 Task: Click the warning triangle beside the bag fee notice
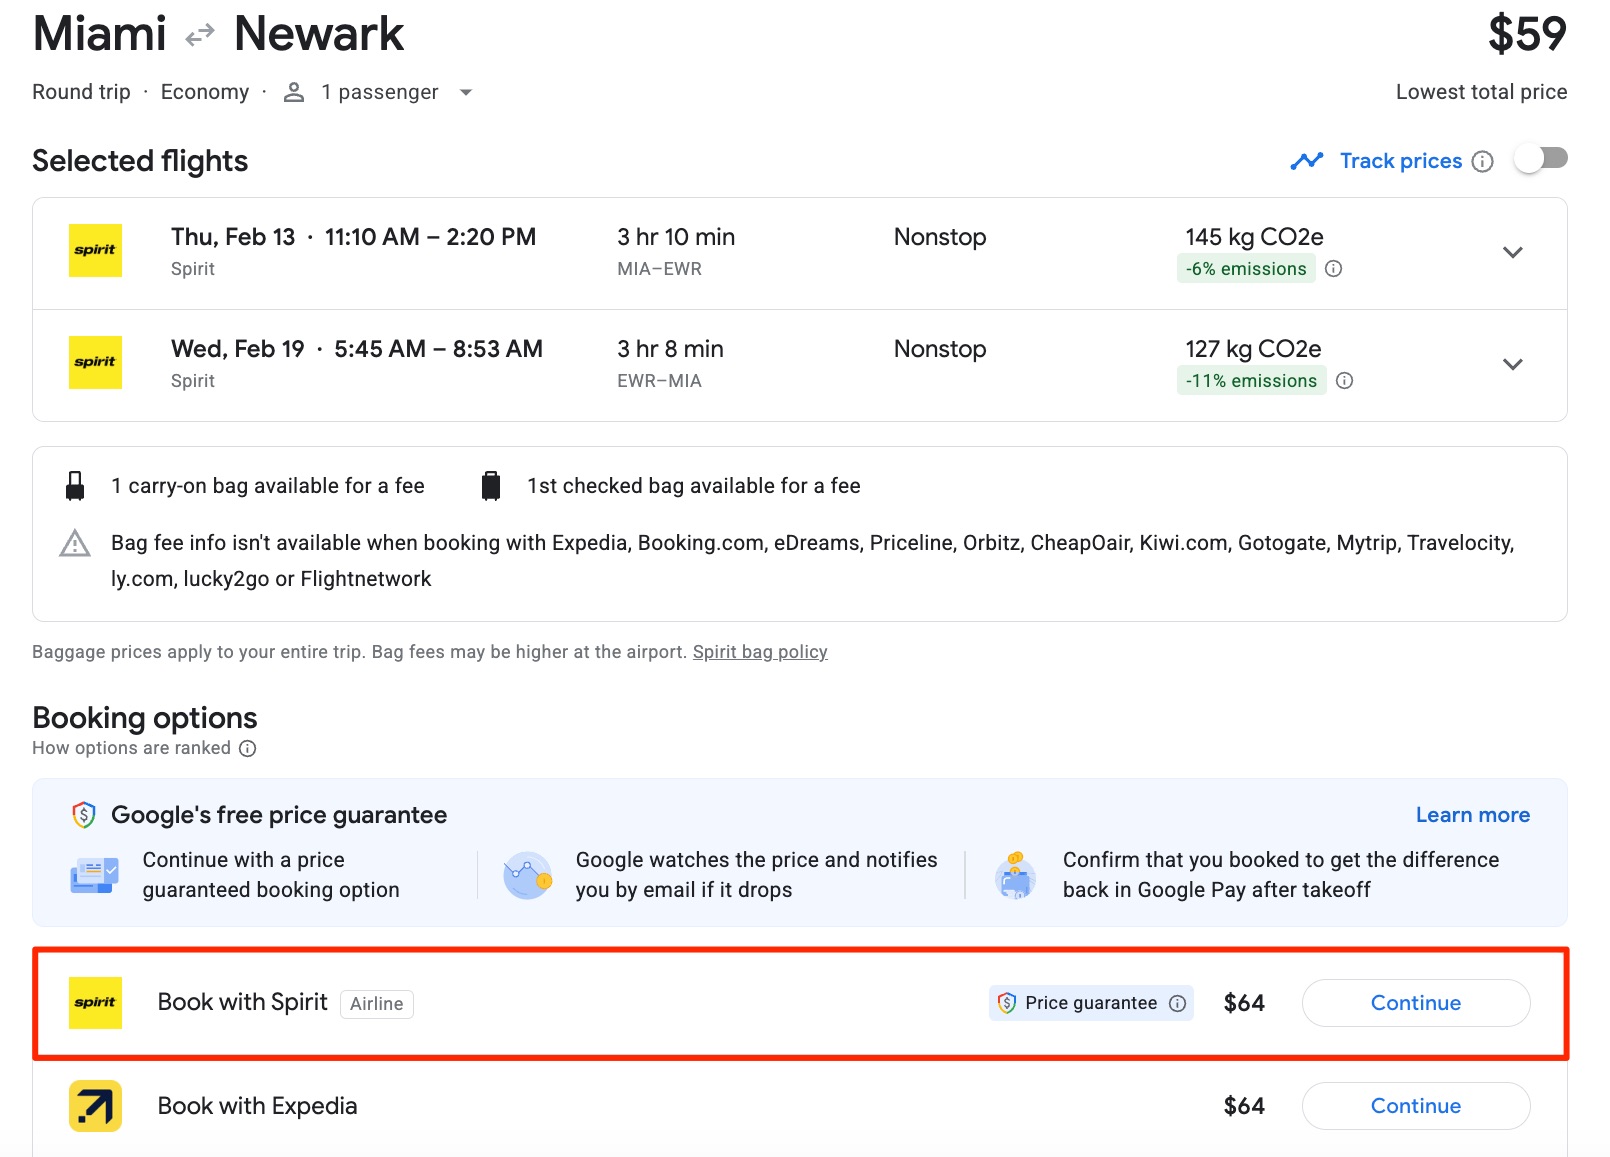point(74,545)
